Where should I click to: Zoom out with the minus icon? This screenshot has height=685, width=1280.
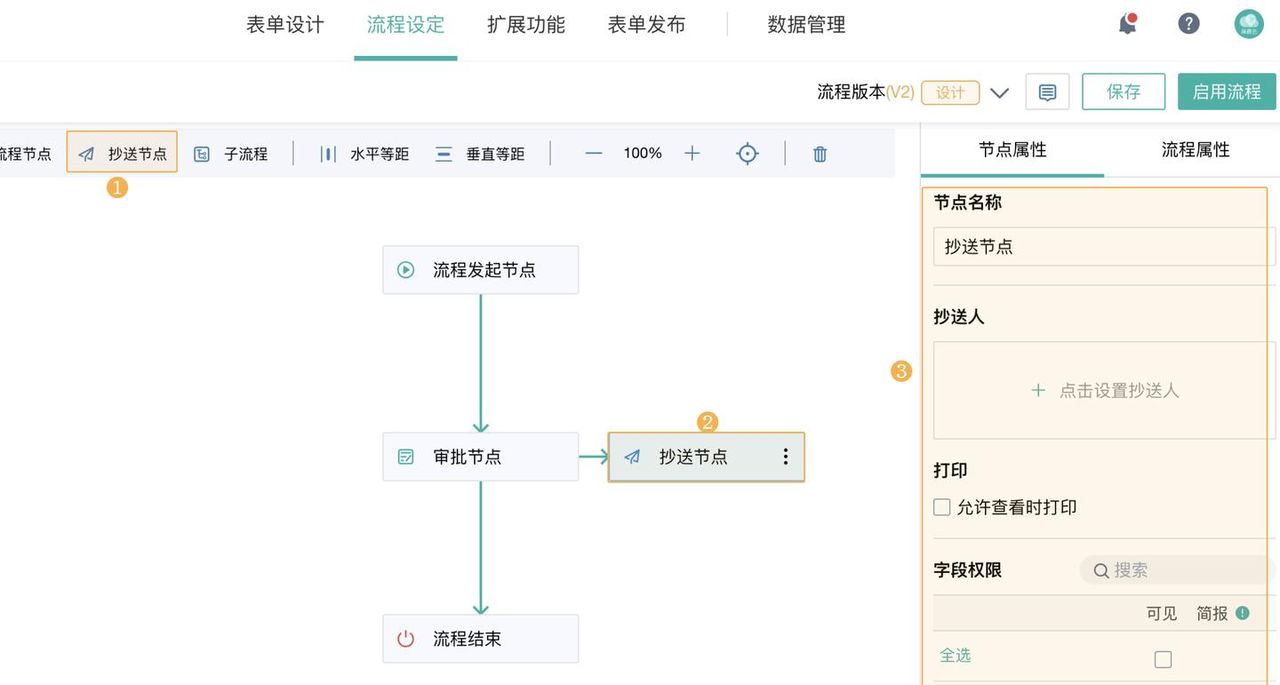click(594, 153)
